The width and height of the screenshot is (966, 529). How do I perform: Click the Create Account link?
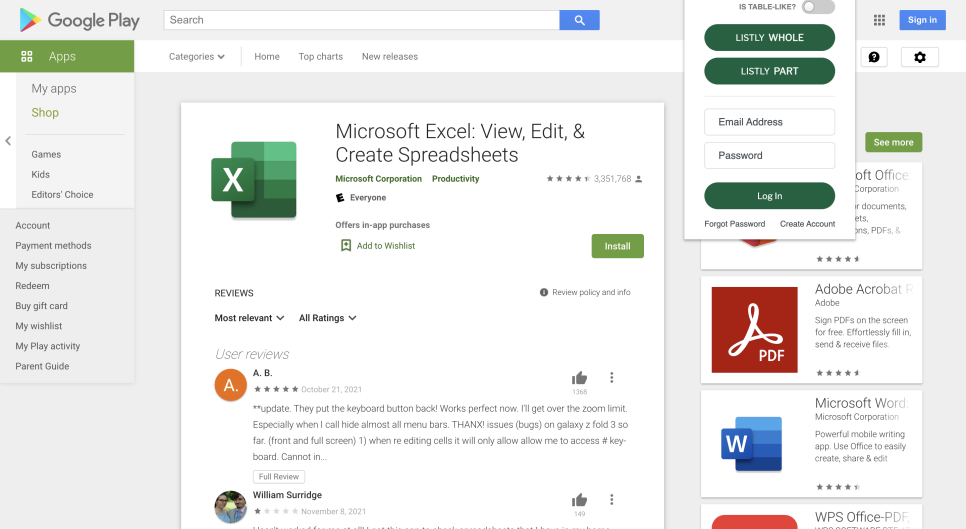pyautogui.click(x=808, y=224)
